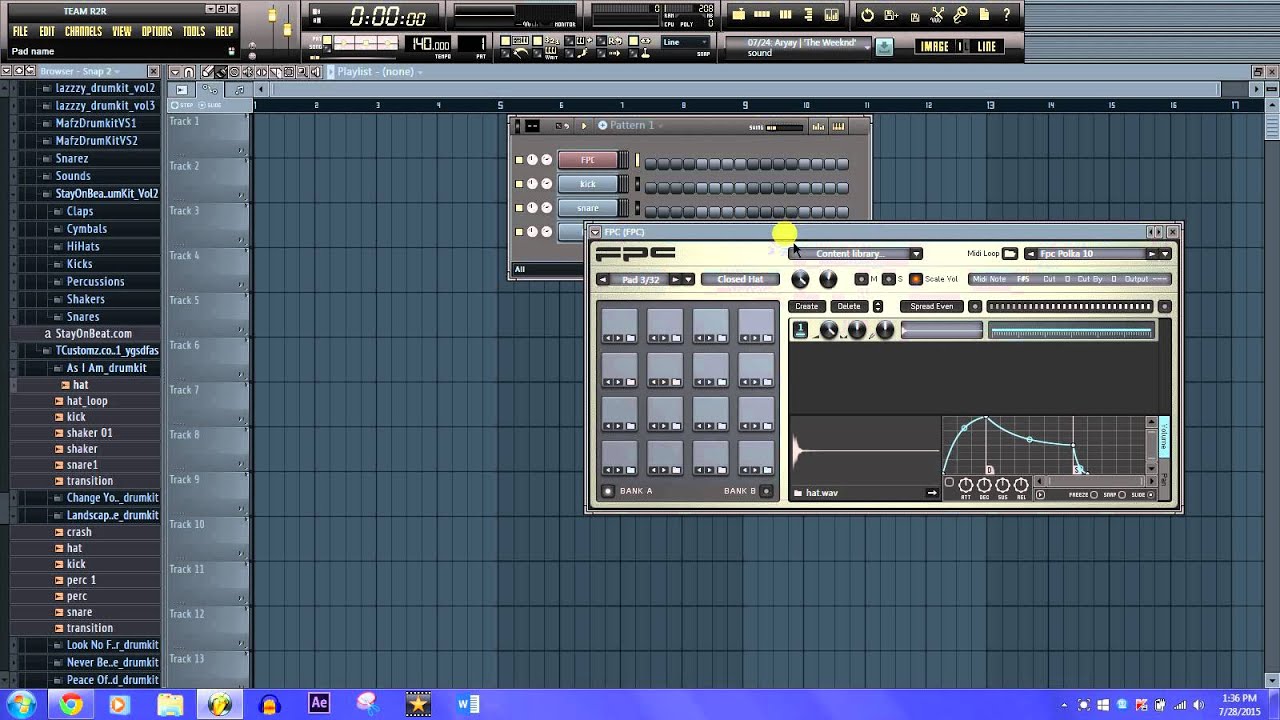Click the kick channel button
Screen dimensions: 1280x720
(588, 184)
